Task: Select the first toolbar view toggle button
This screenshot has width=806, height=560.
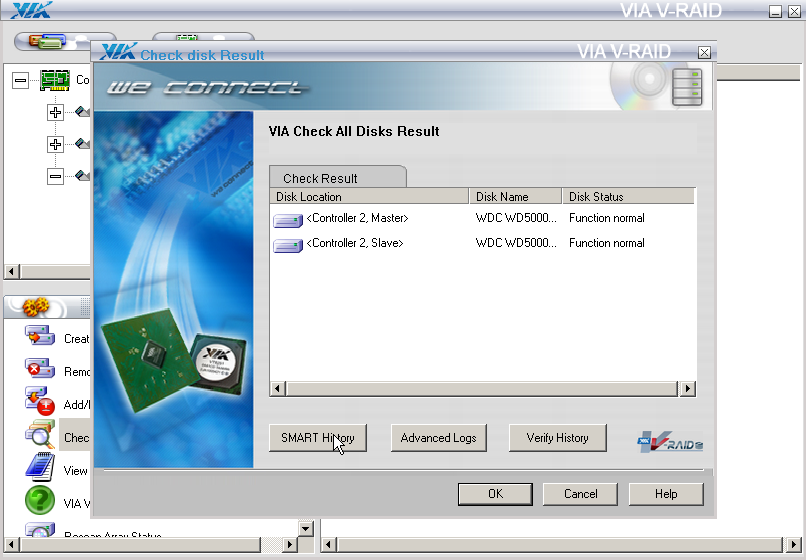Action: 65,41
